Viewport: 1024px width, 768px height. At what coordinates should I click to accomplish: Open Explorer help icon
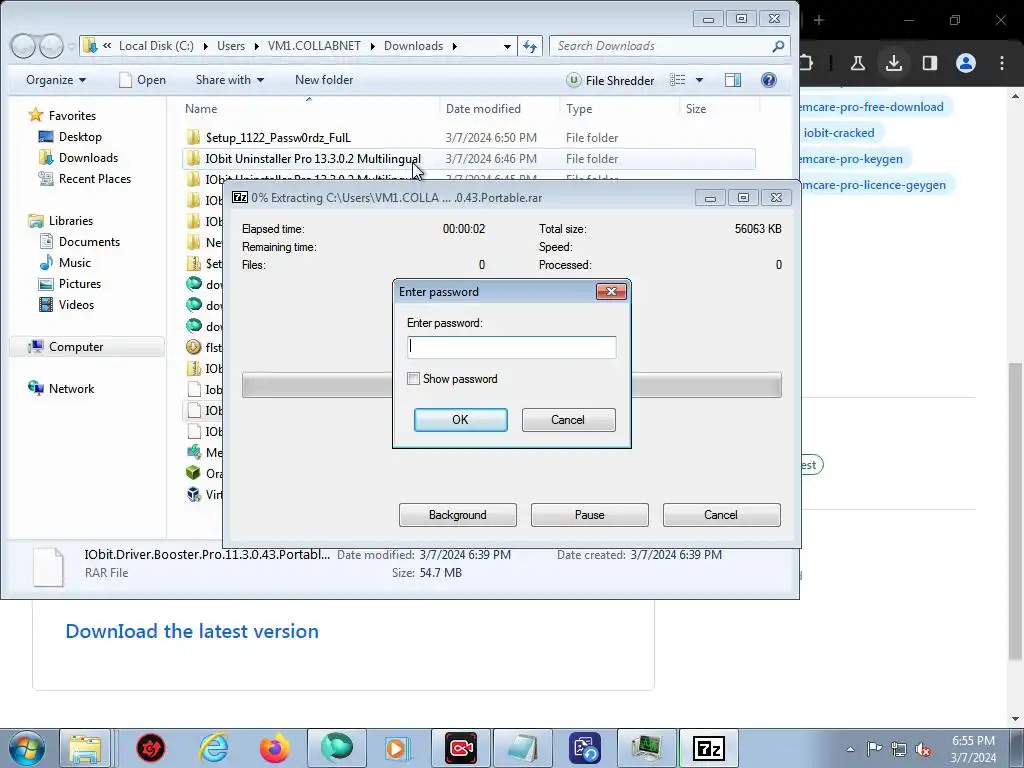(x=769, y=80)
